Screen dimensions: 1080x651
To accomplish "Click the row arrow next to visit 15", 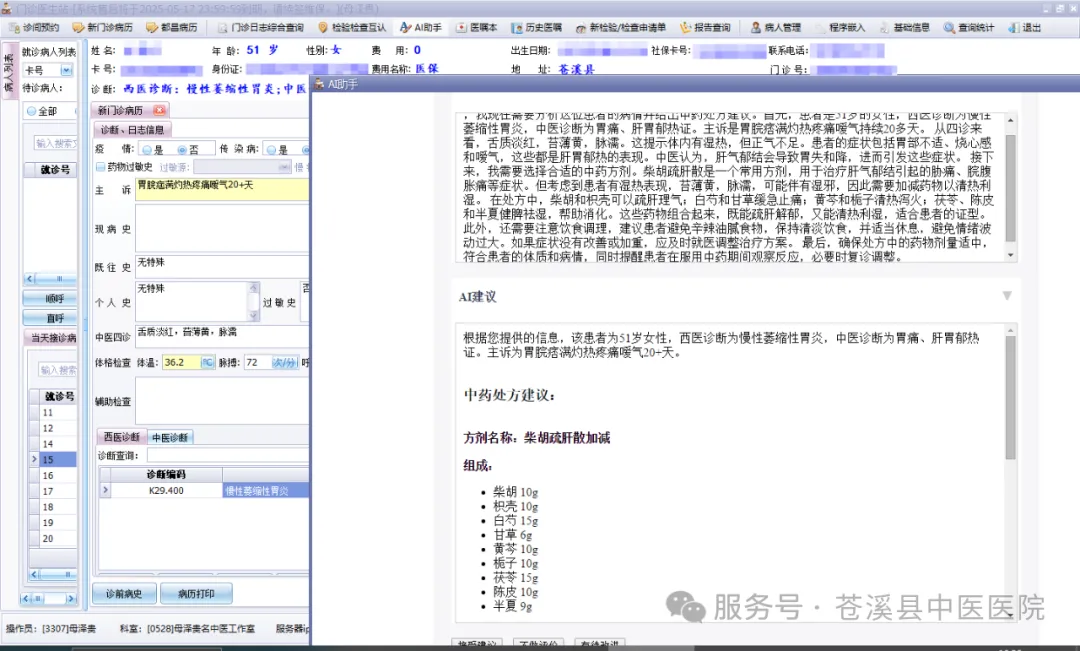I will point(34,459).
